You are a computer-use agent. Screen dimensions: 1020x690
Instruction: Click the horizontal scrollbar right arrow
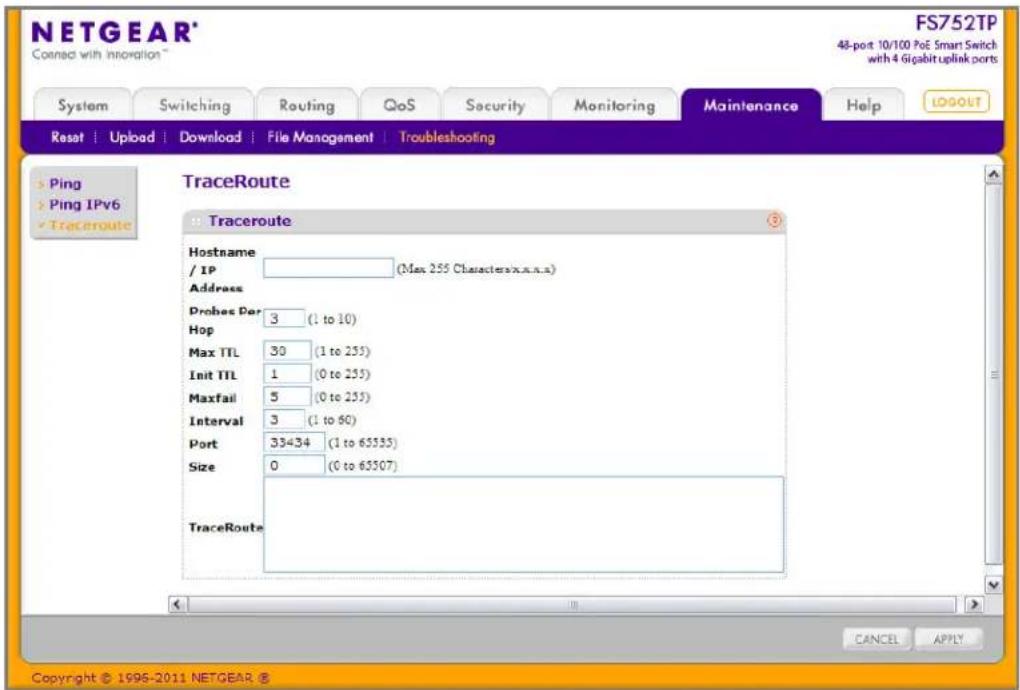(x=973, y=604)
